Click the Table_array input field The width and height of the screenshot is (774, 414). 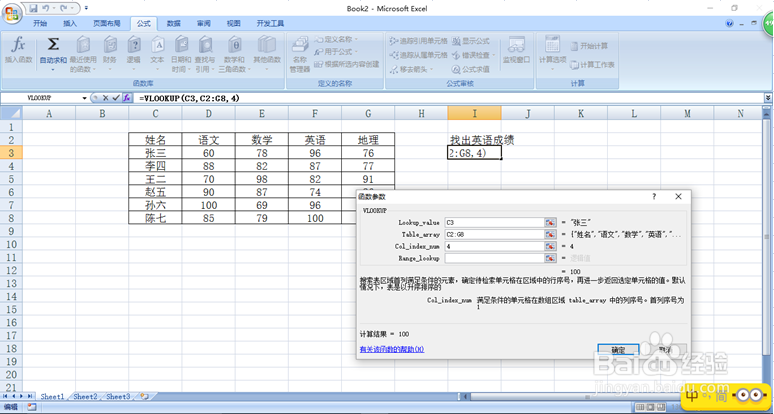click(x=494, y=234)
